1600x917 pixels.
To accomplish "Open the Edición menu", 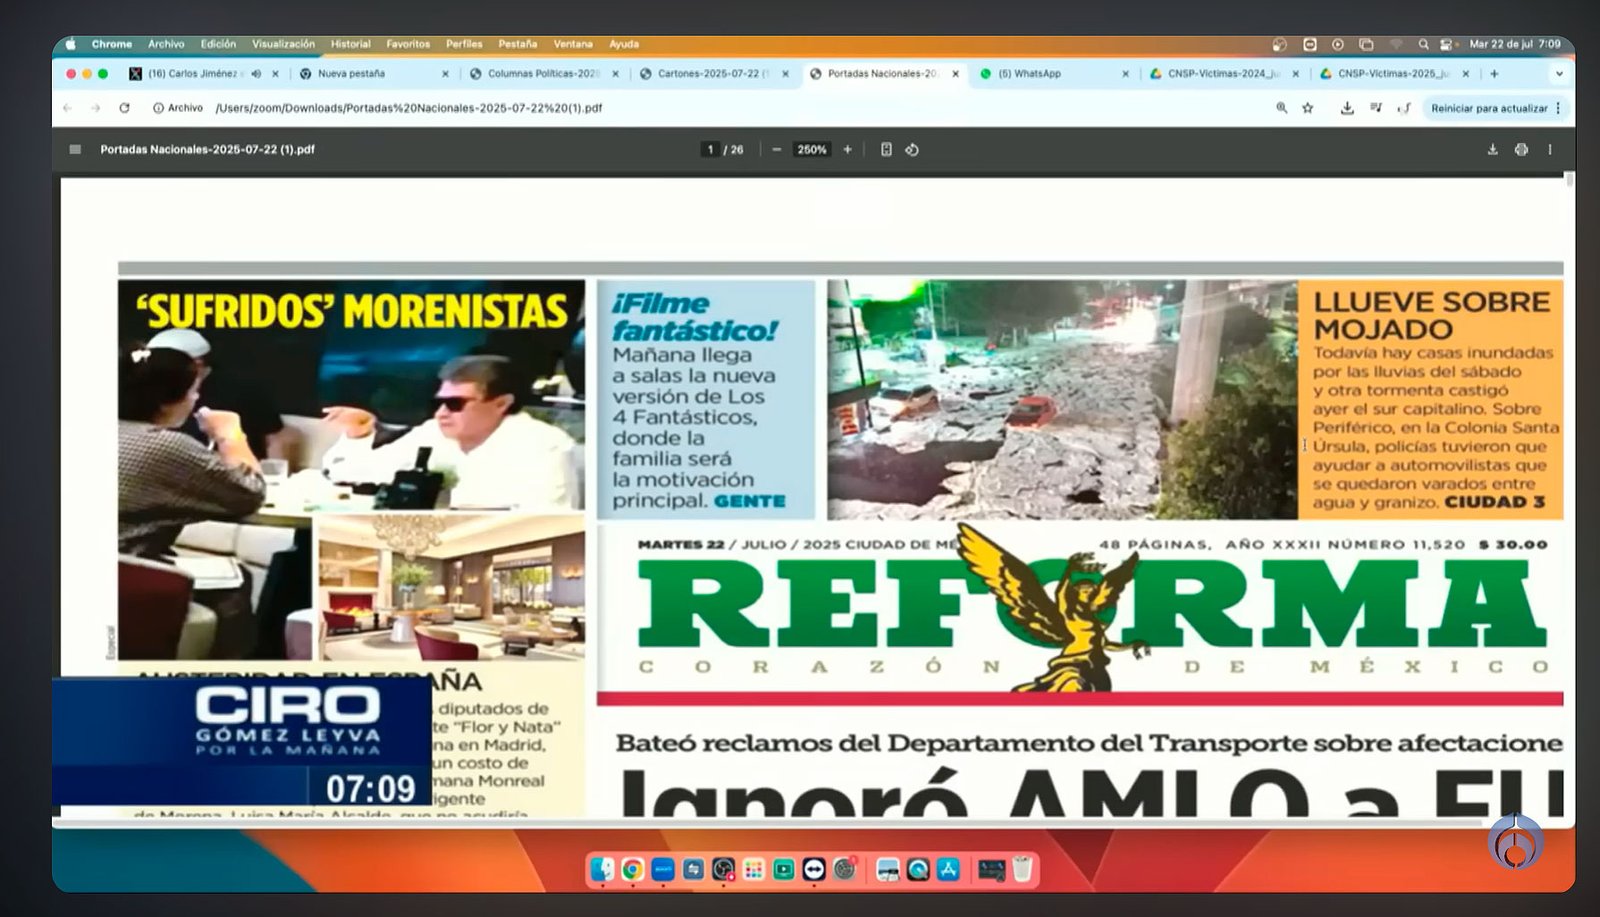I will (x=218, y=44).
